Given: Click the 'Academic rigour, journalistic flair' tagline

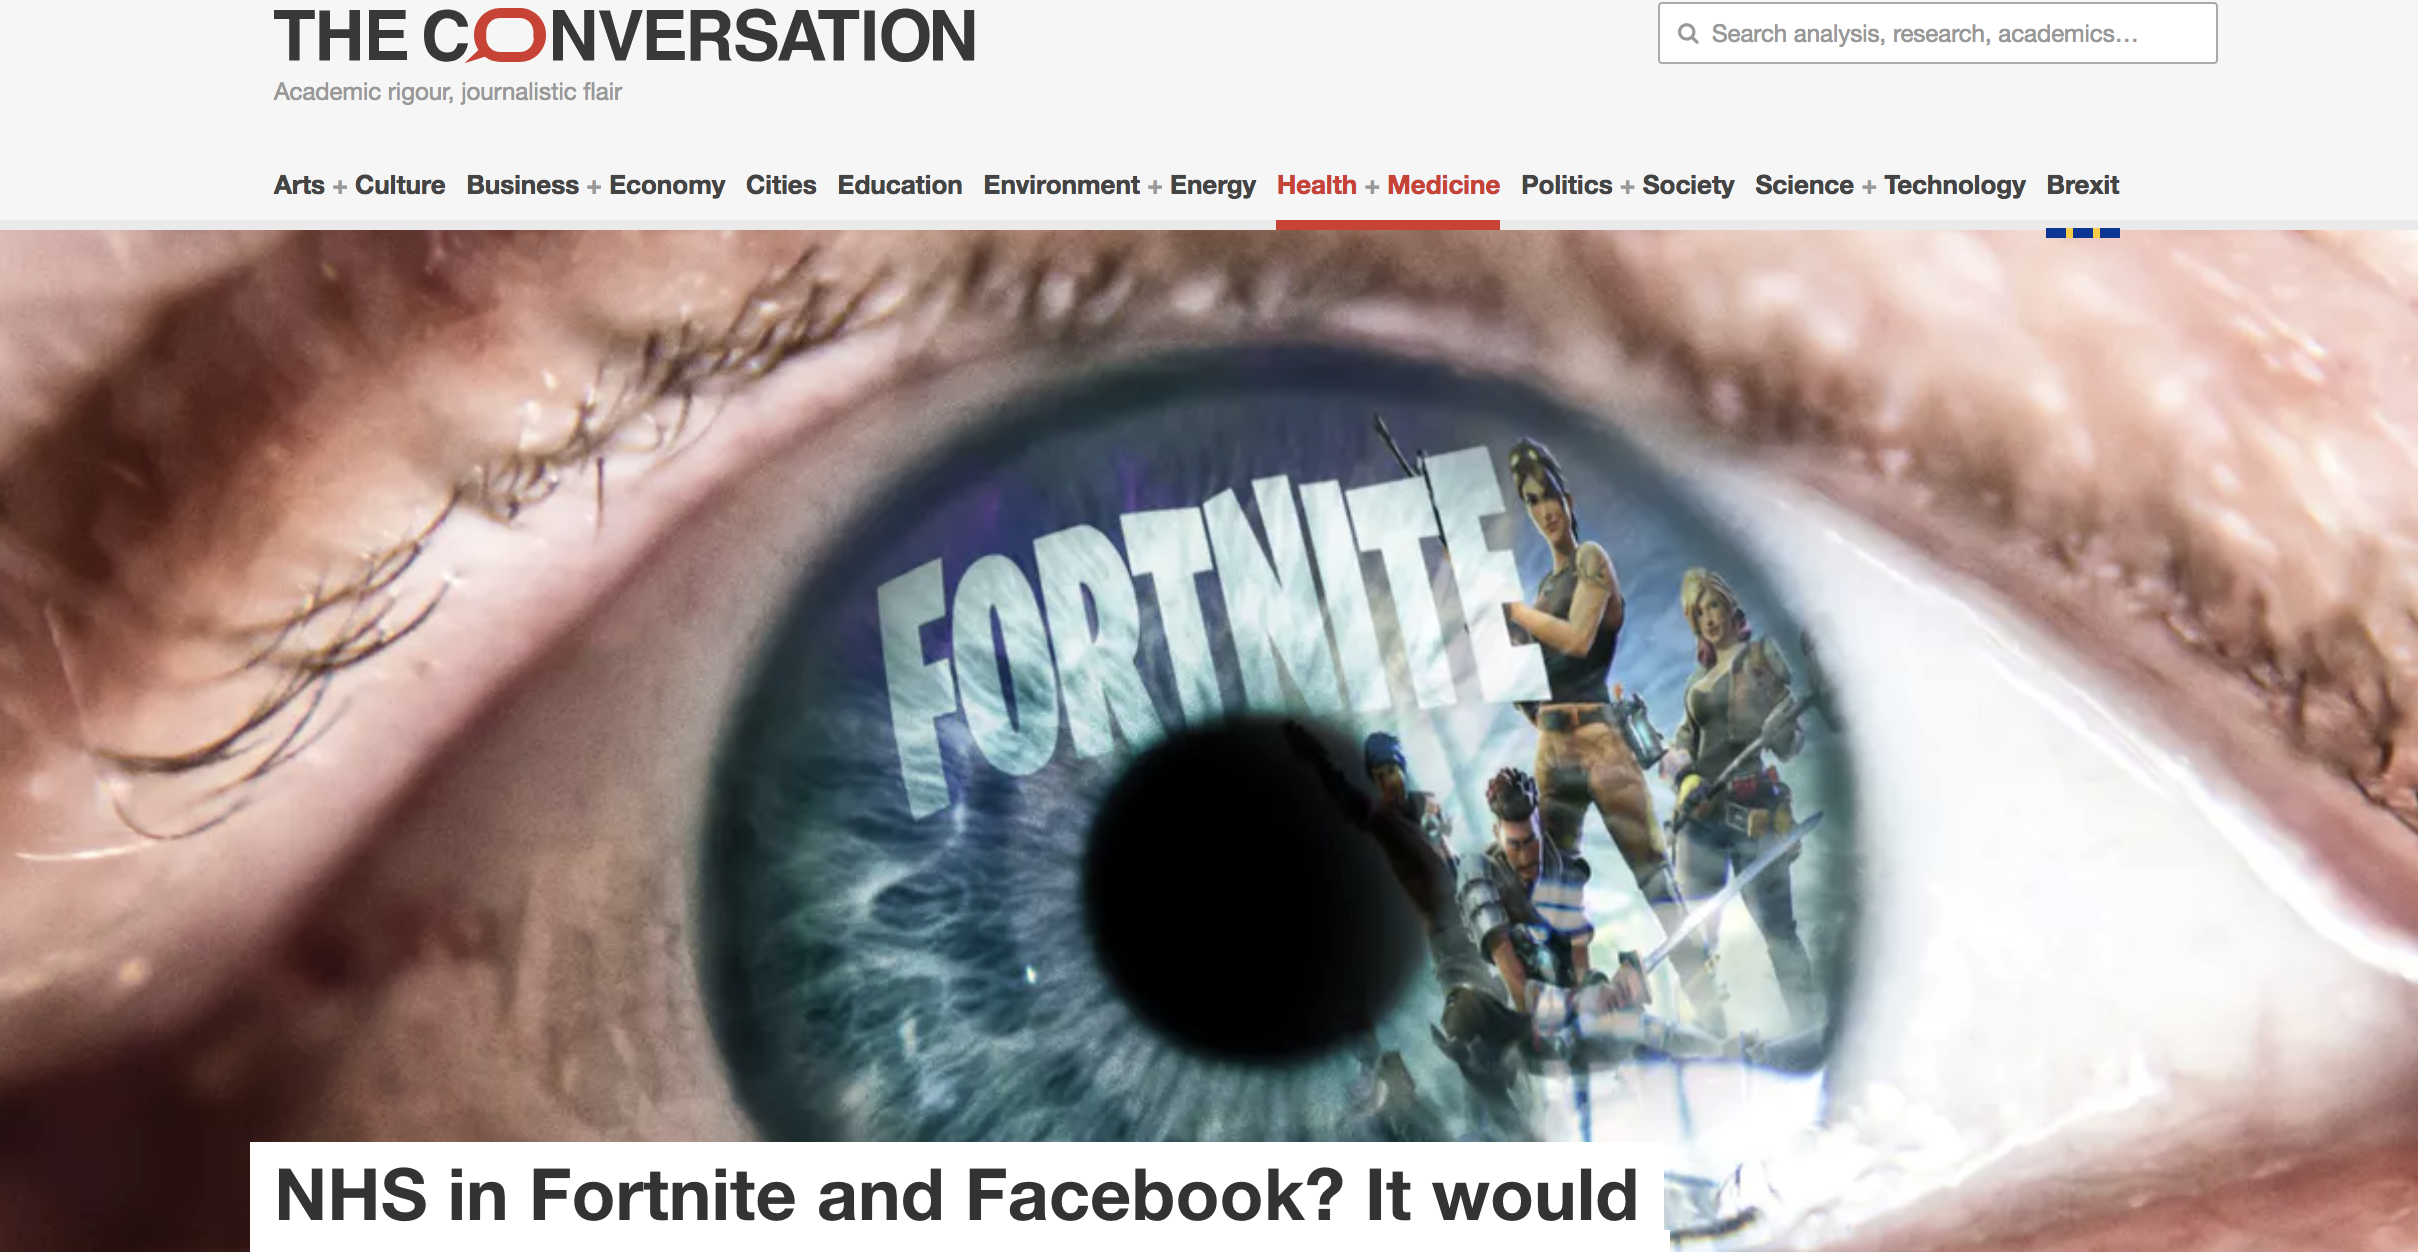Looking at the screenshot, I should pos(448,92).
